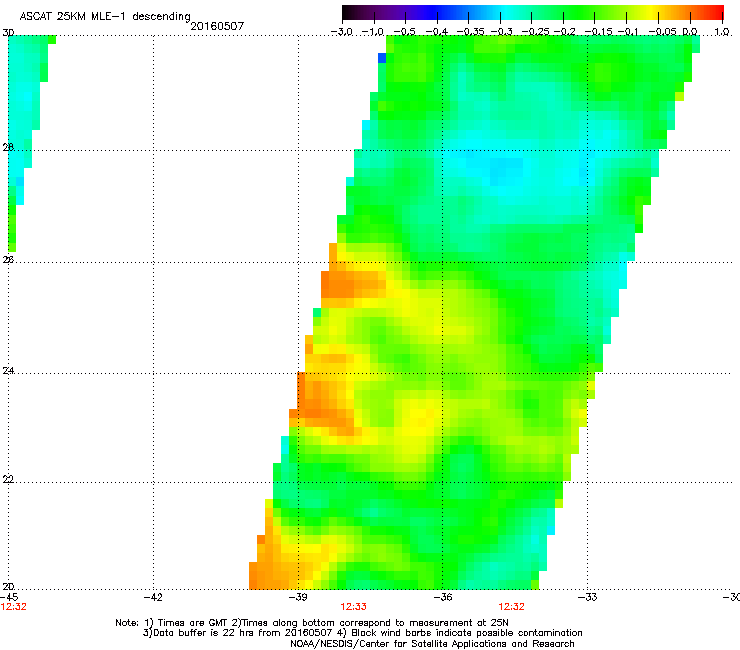
Task: Click the latitude label 20
Action: [x=8, y=586]
